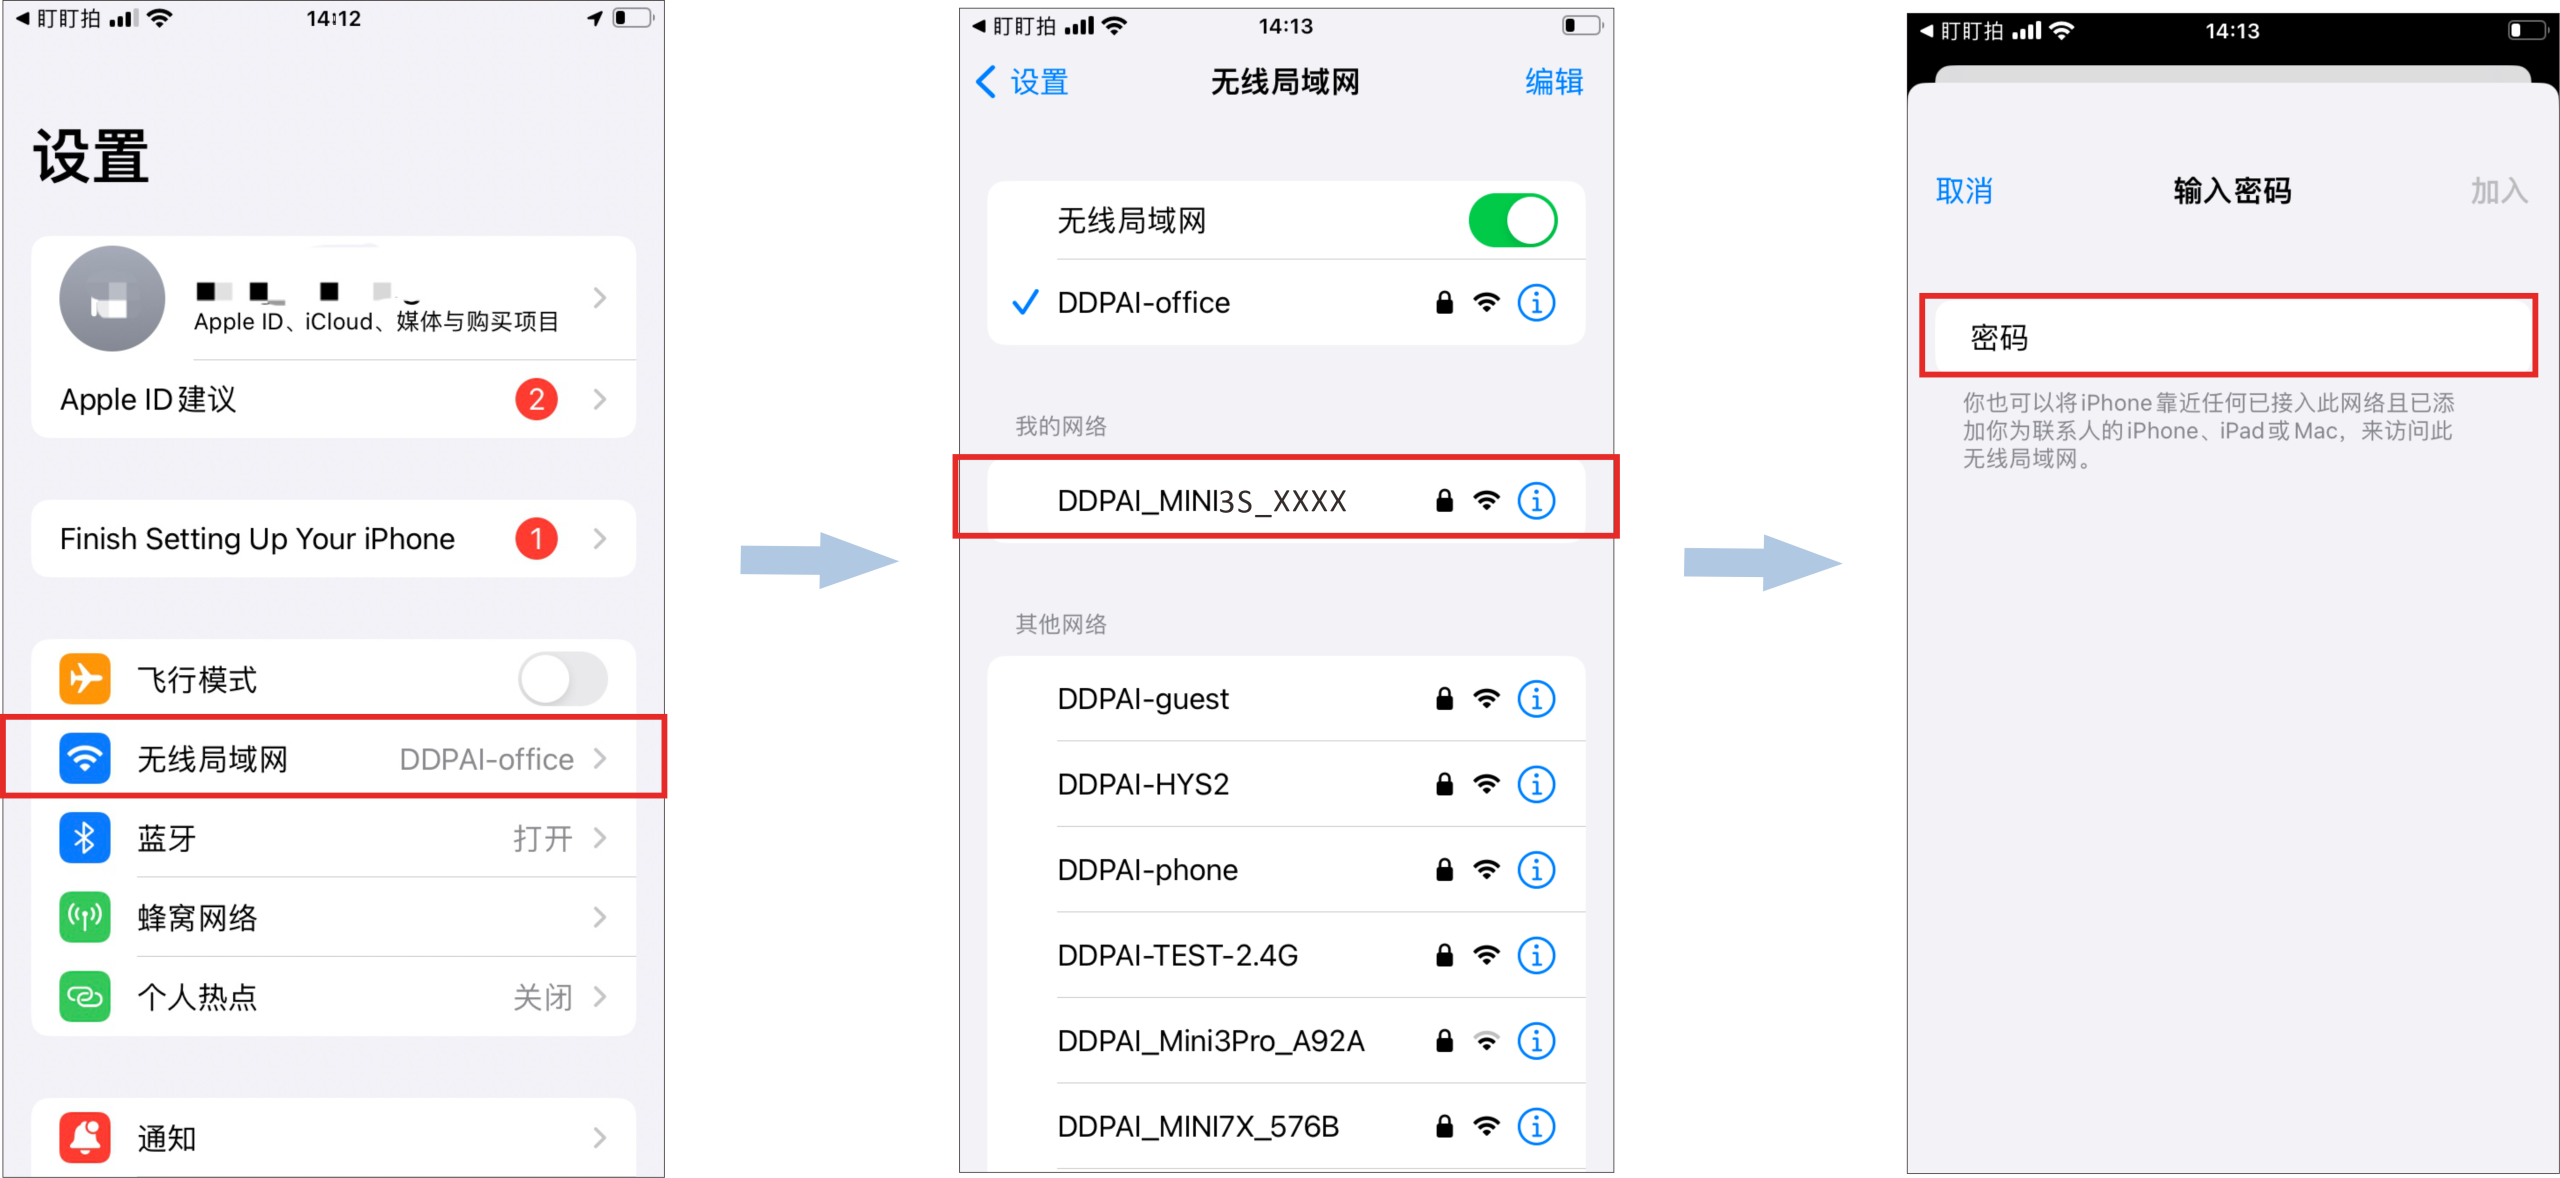The image size is (2560, 1178).
Task: Tap the Bluetooth settings icon
Action: (84, 838)
